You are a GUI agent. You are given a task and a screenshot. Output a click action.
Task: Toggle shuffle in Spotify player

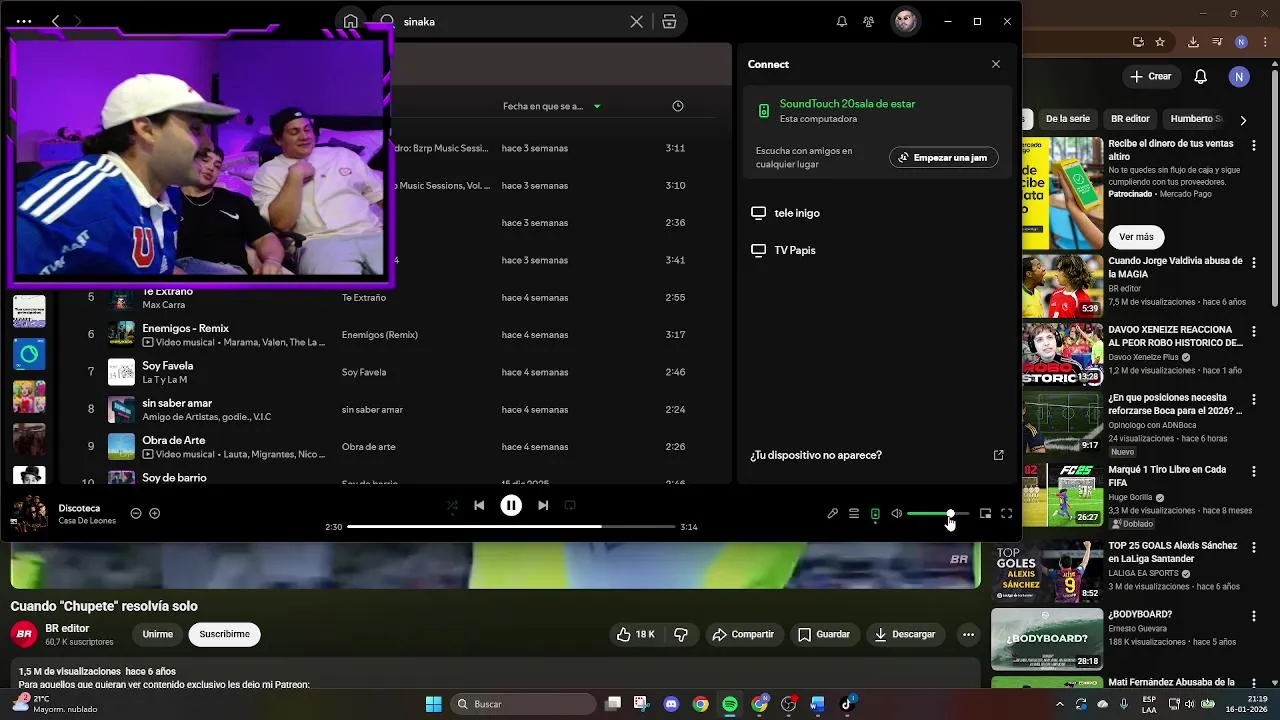click(x=452, y=506)
